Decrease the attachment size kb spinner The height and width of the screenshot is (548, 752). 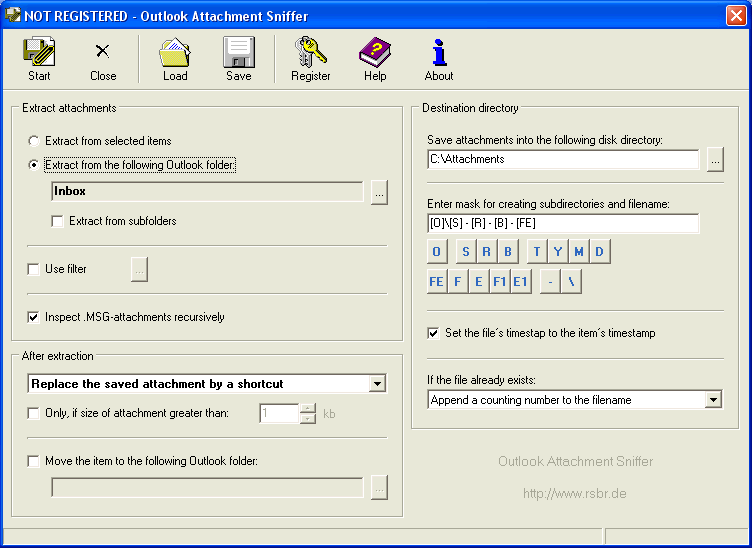(x=308, y=419)
